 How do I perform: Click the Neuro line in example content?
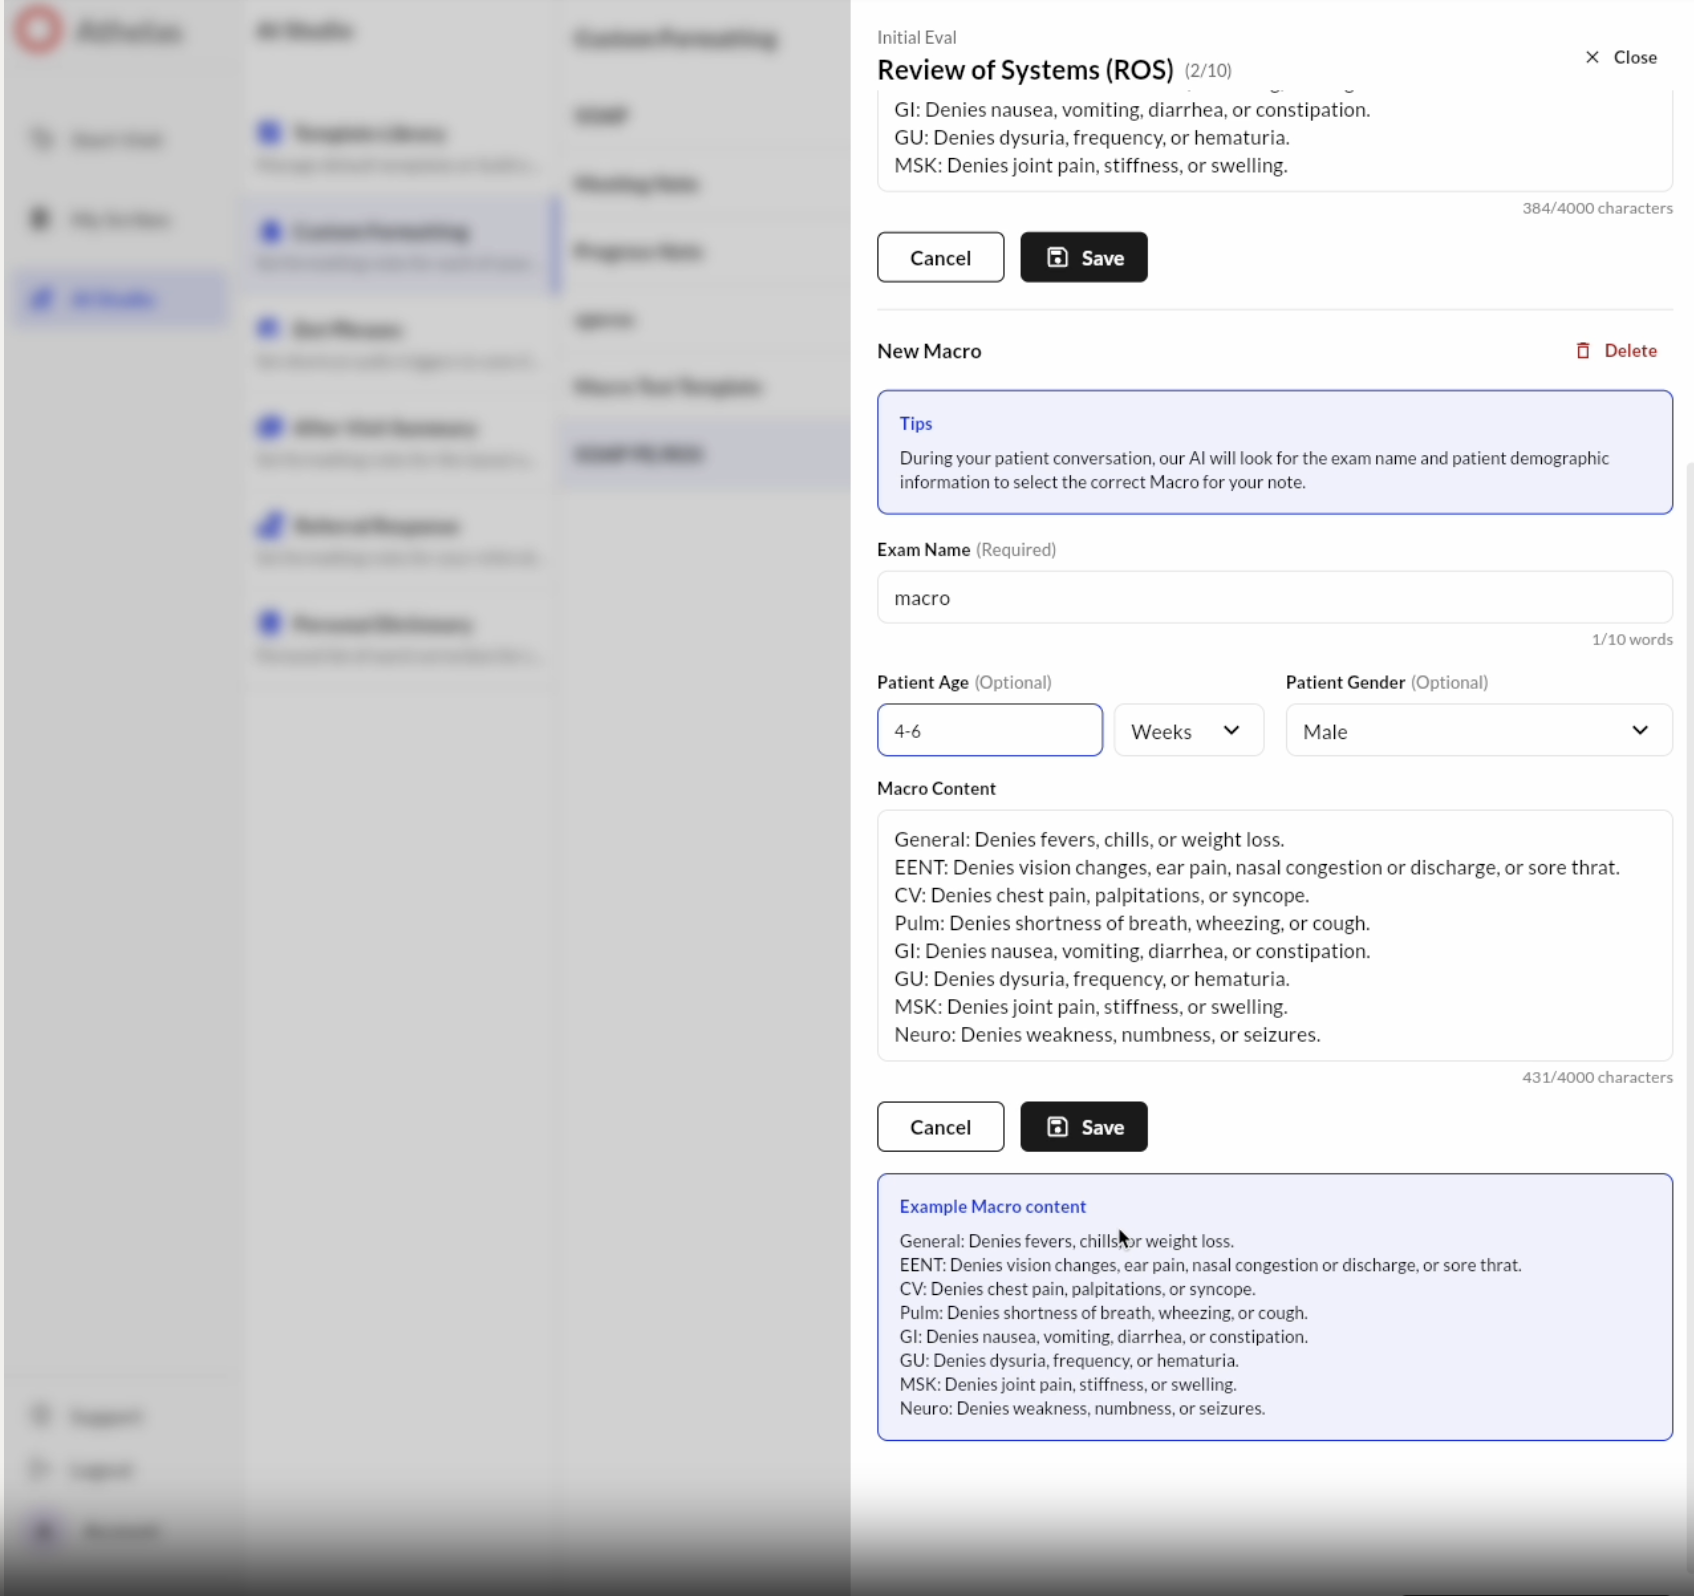pyautogui.click(x=1082, y=1408)
